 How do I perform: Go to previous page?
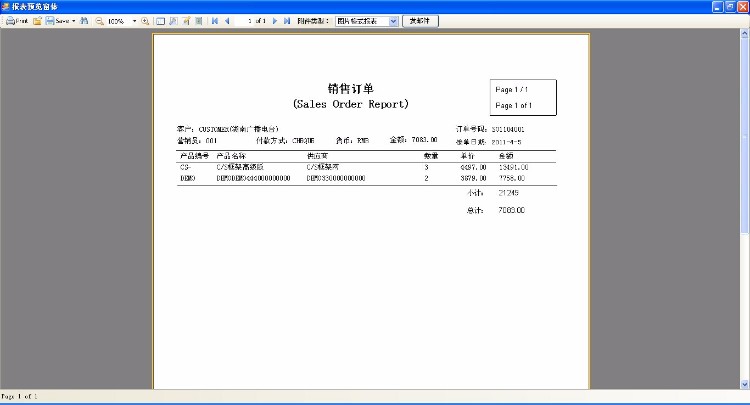tap(227, 20)
